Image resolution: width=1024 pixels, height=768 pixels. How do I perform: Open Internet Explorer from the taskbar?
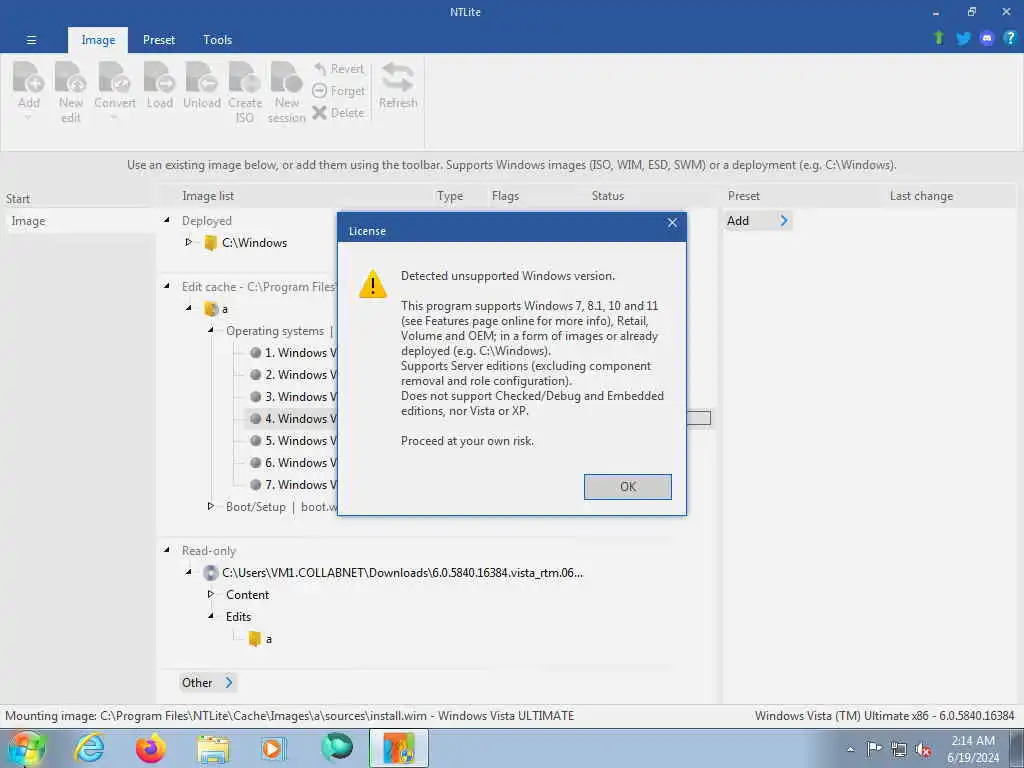[89, 748]
